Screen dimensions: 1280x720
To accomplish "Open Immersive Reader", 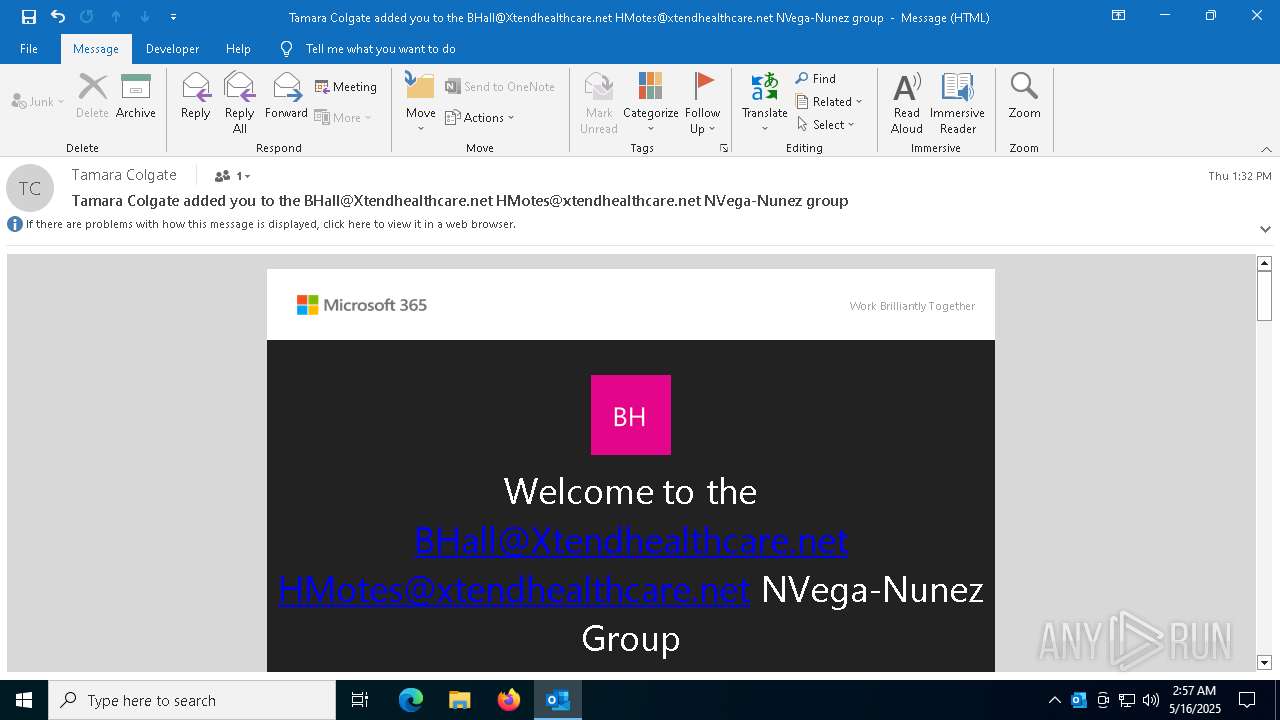I will pyautogui.click(x=958, y=102).
